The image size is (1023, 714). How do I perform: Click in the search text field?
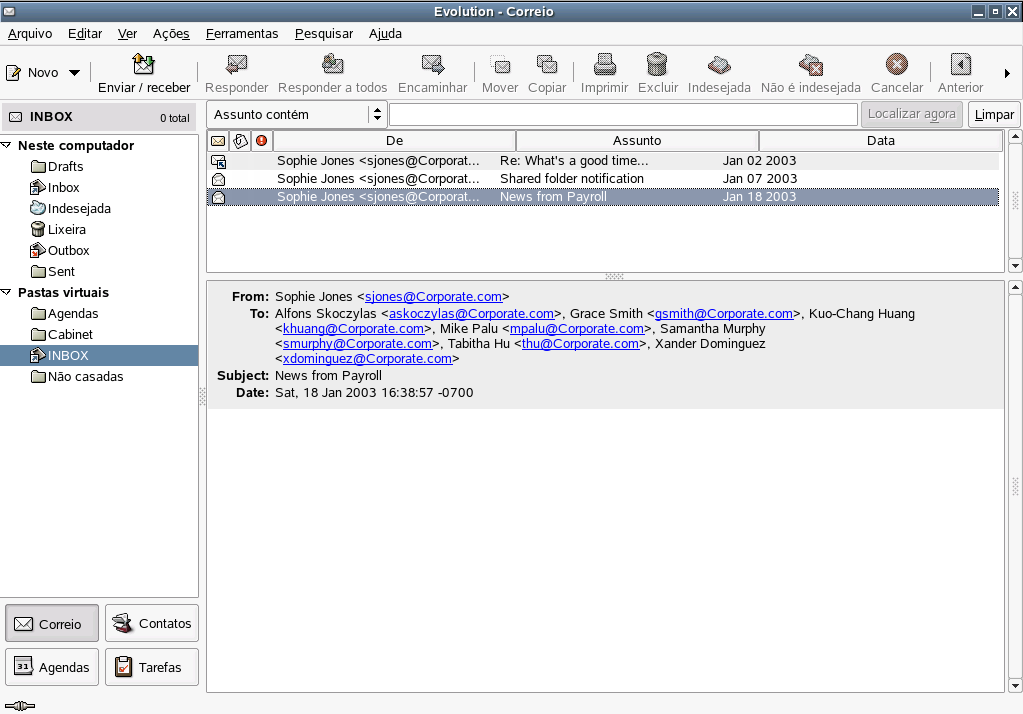coord(622,114)
